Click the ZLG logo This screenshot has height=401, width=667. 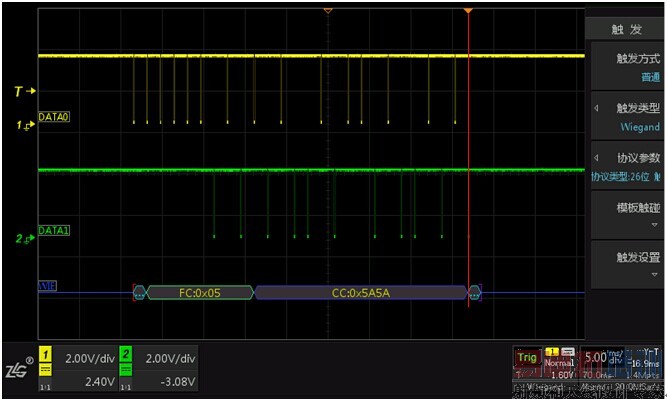coord(19,368)
